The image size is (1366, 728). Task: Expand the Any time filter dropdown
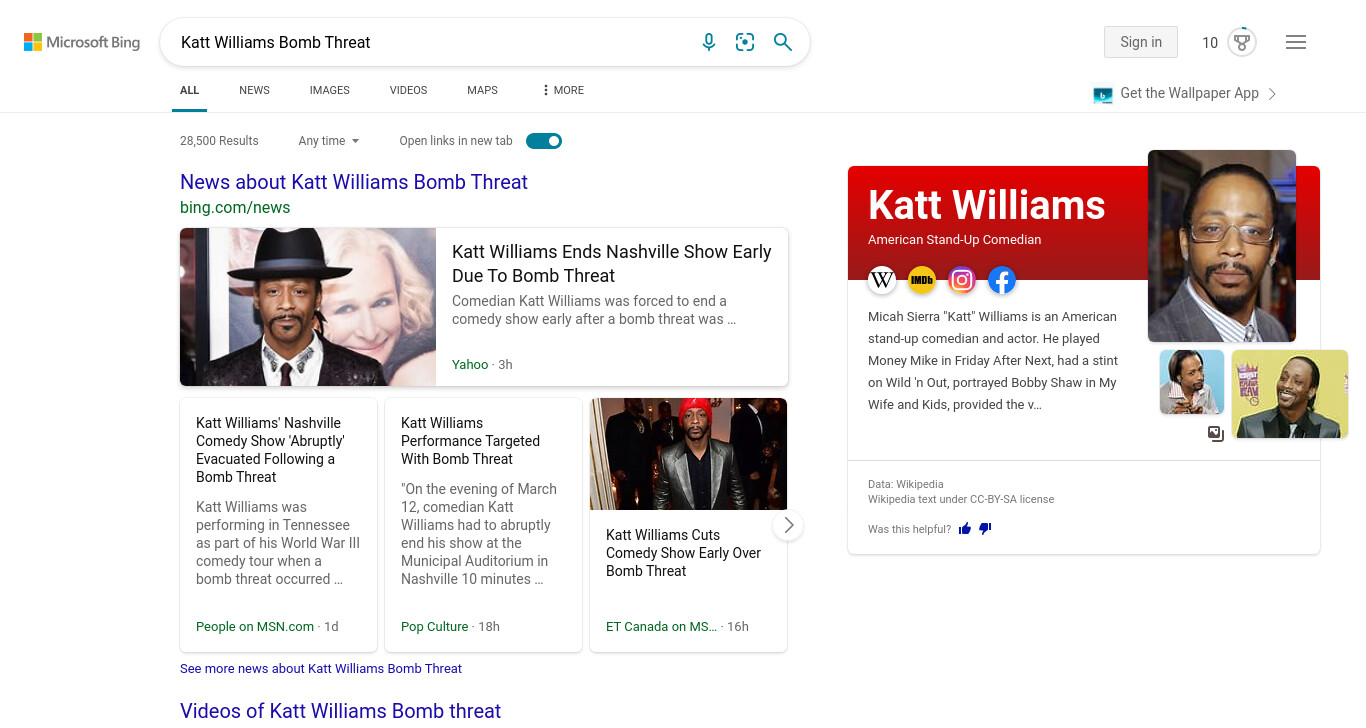pyautogui.click(x=329, y=141)
